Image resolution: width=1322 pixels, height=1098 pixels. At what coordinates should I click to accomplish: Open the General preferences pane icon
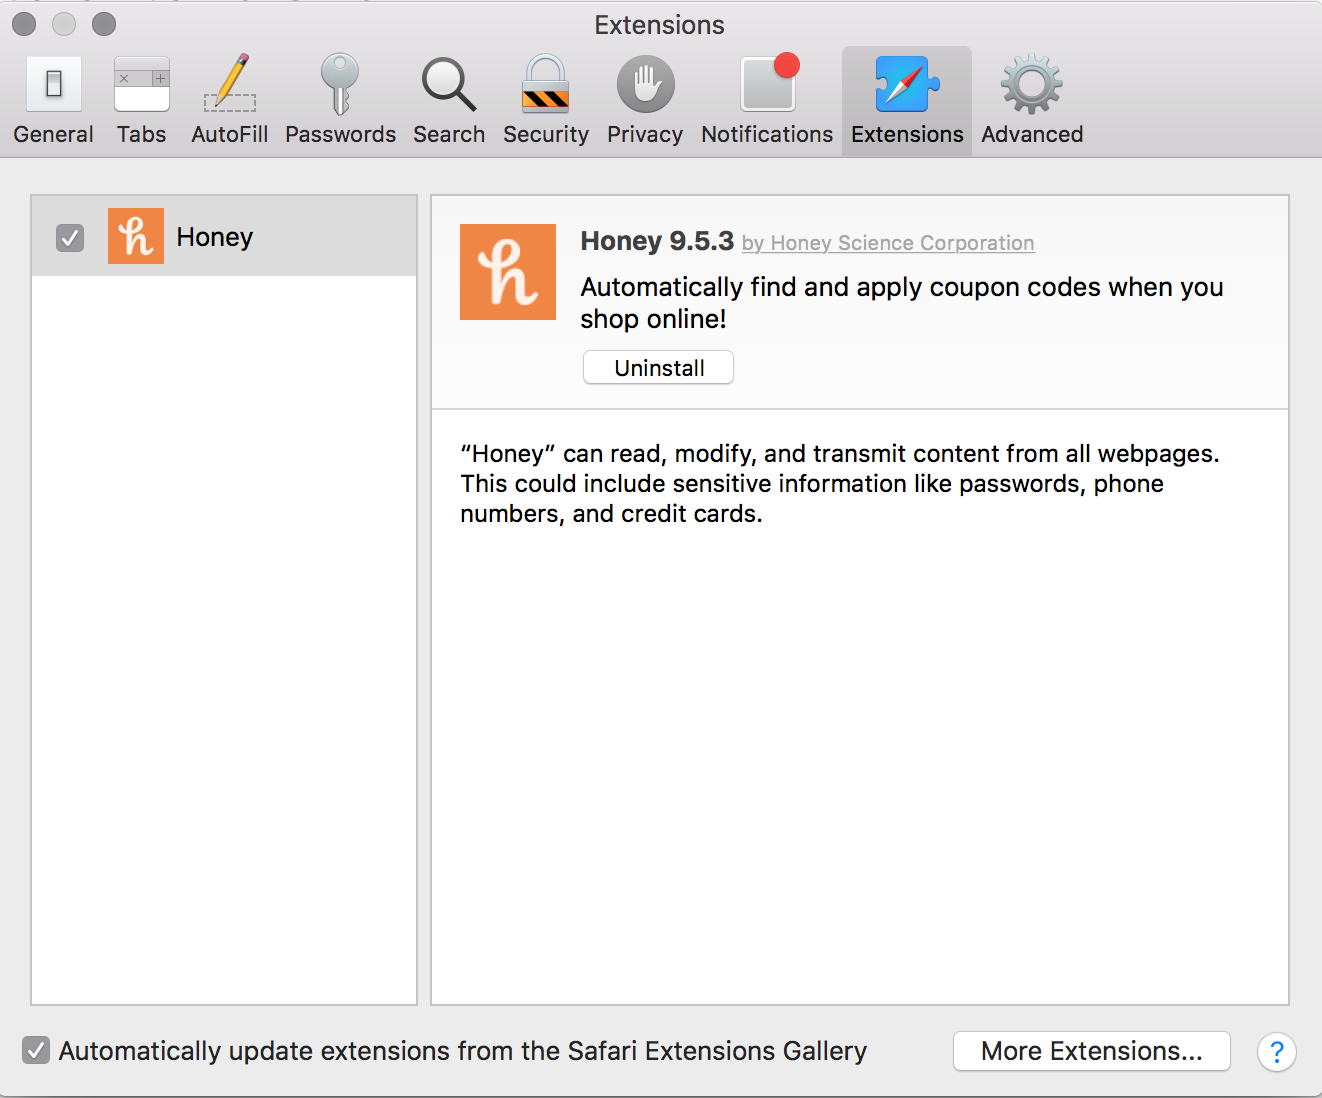pyautogui.click(x=54, y=84)
